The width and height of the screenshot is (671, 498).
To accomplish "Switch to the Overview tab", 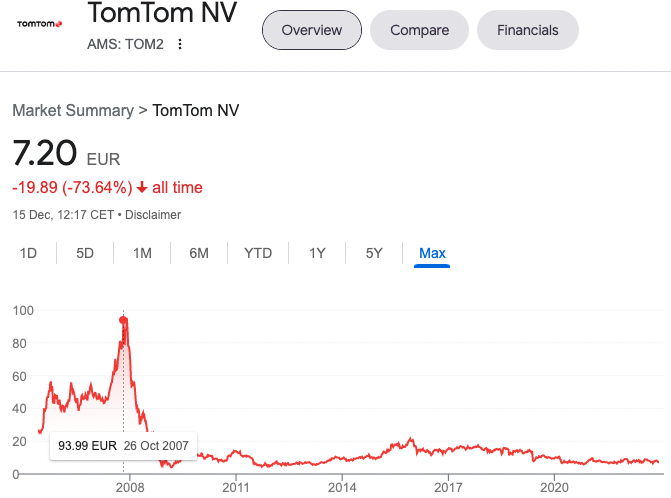I will (312, 30).
